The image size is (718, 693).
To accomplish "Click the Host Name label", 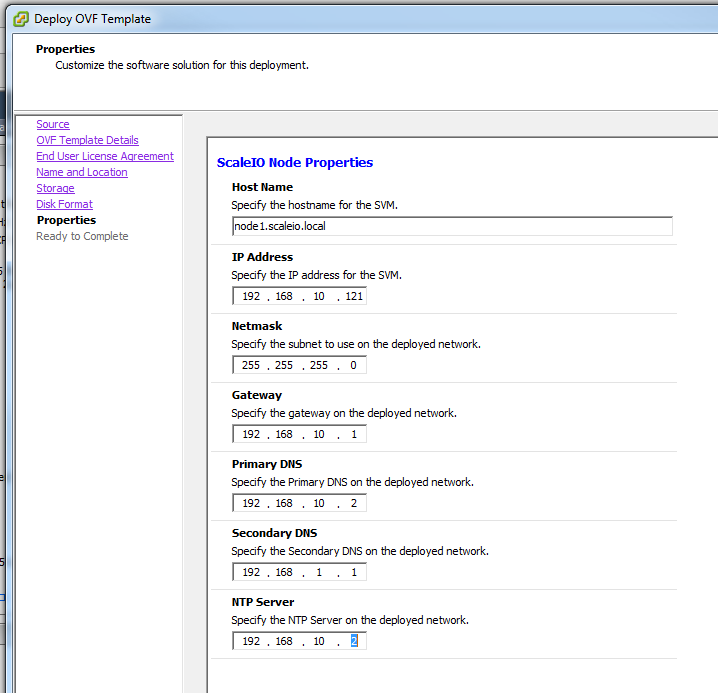I will point(262,187).
